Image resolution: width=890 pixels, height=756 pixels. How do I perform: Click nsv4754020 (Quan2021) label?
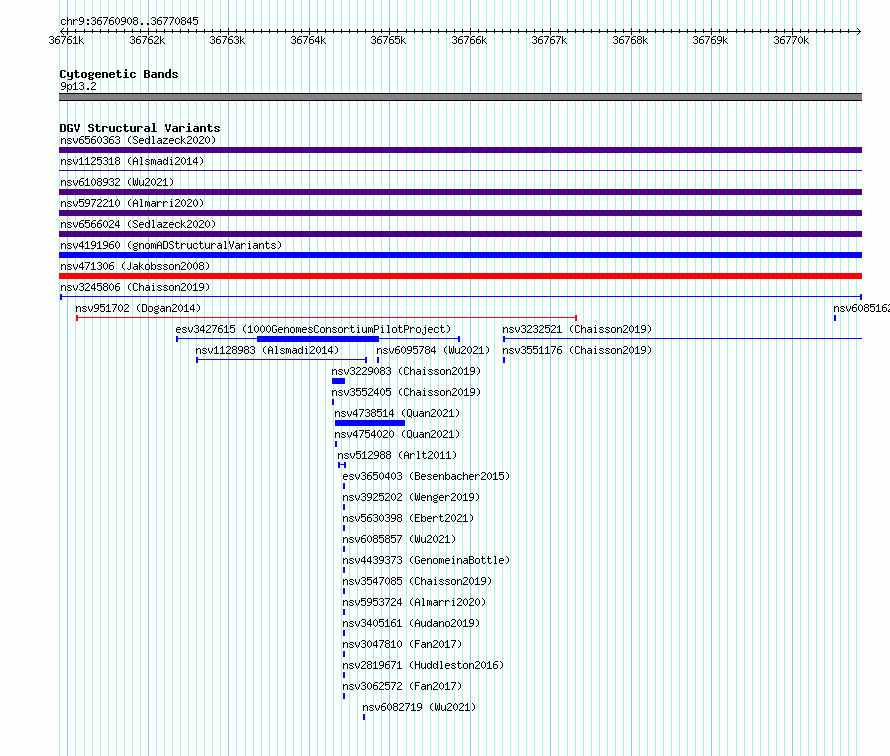click(x=397, y=434)
